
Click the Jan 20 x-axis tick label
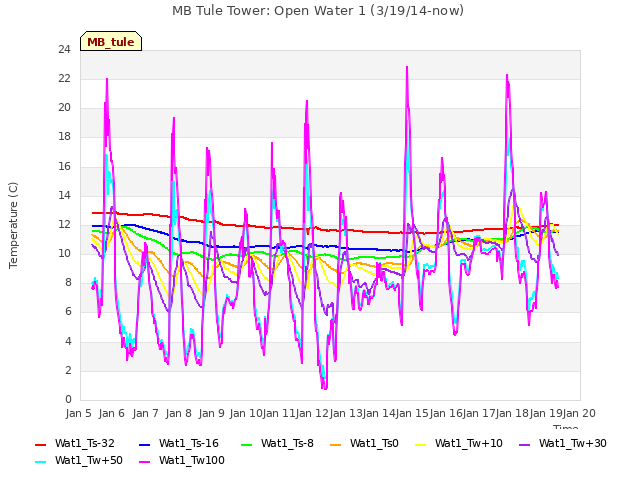point(579,413)
